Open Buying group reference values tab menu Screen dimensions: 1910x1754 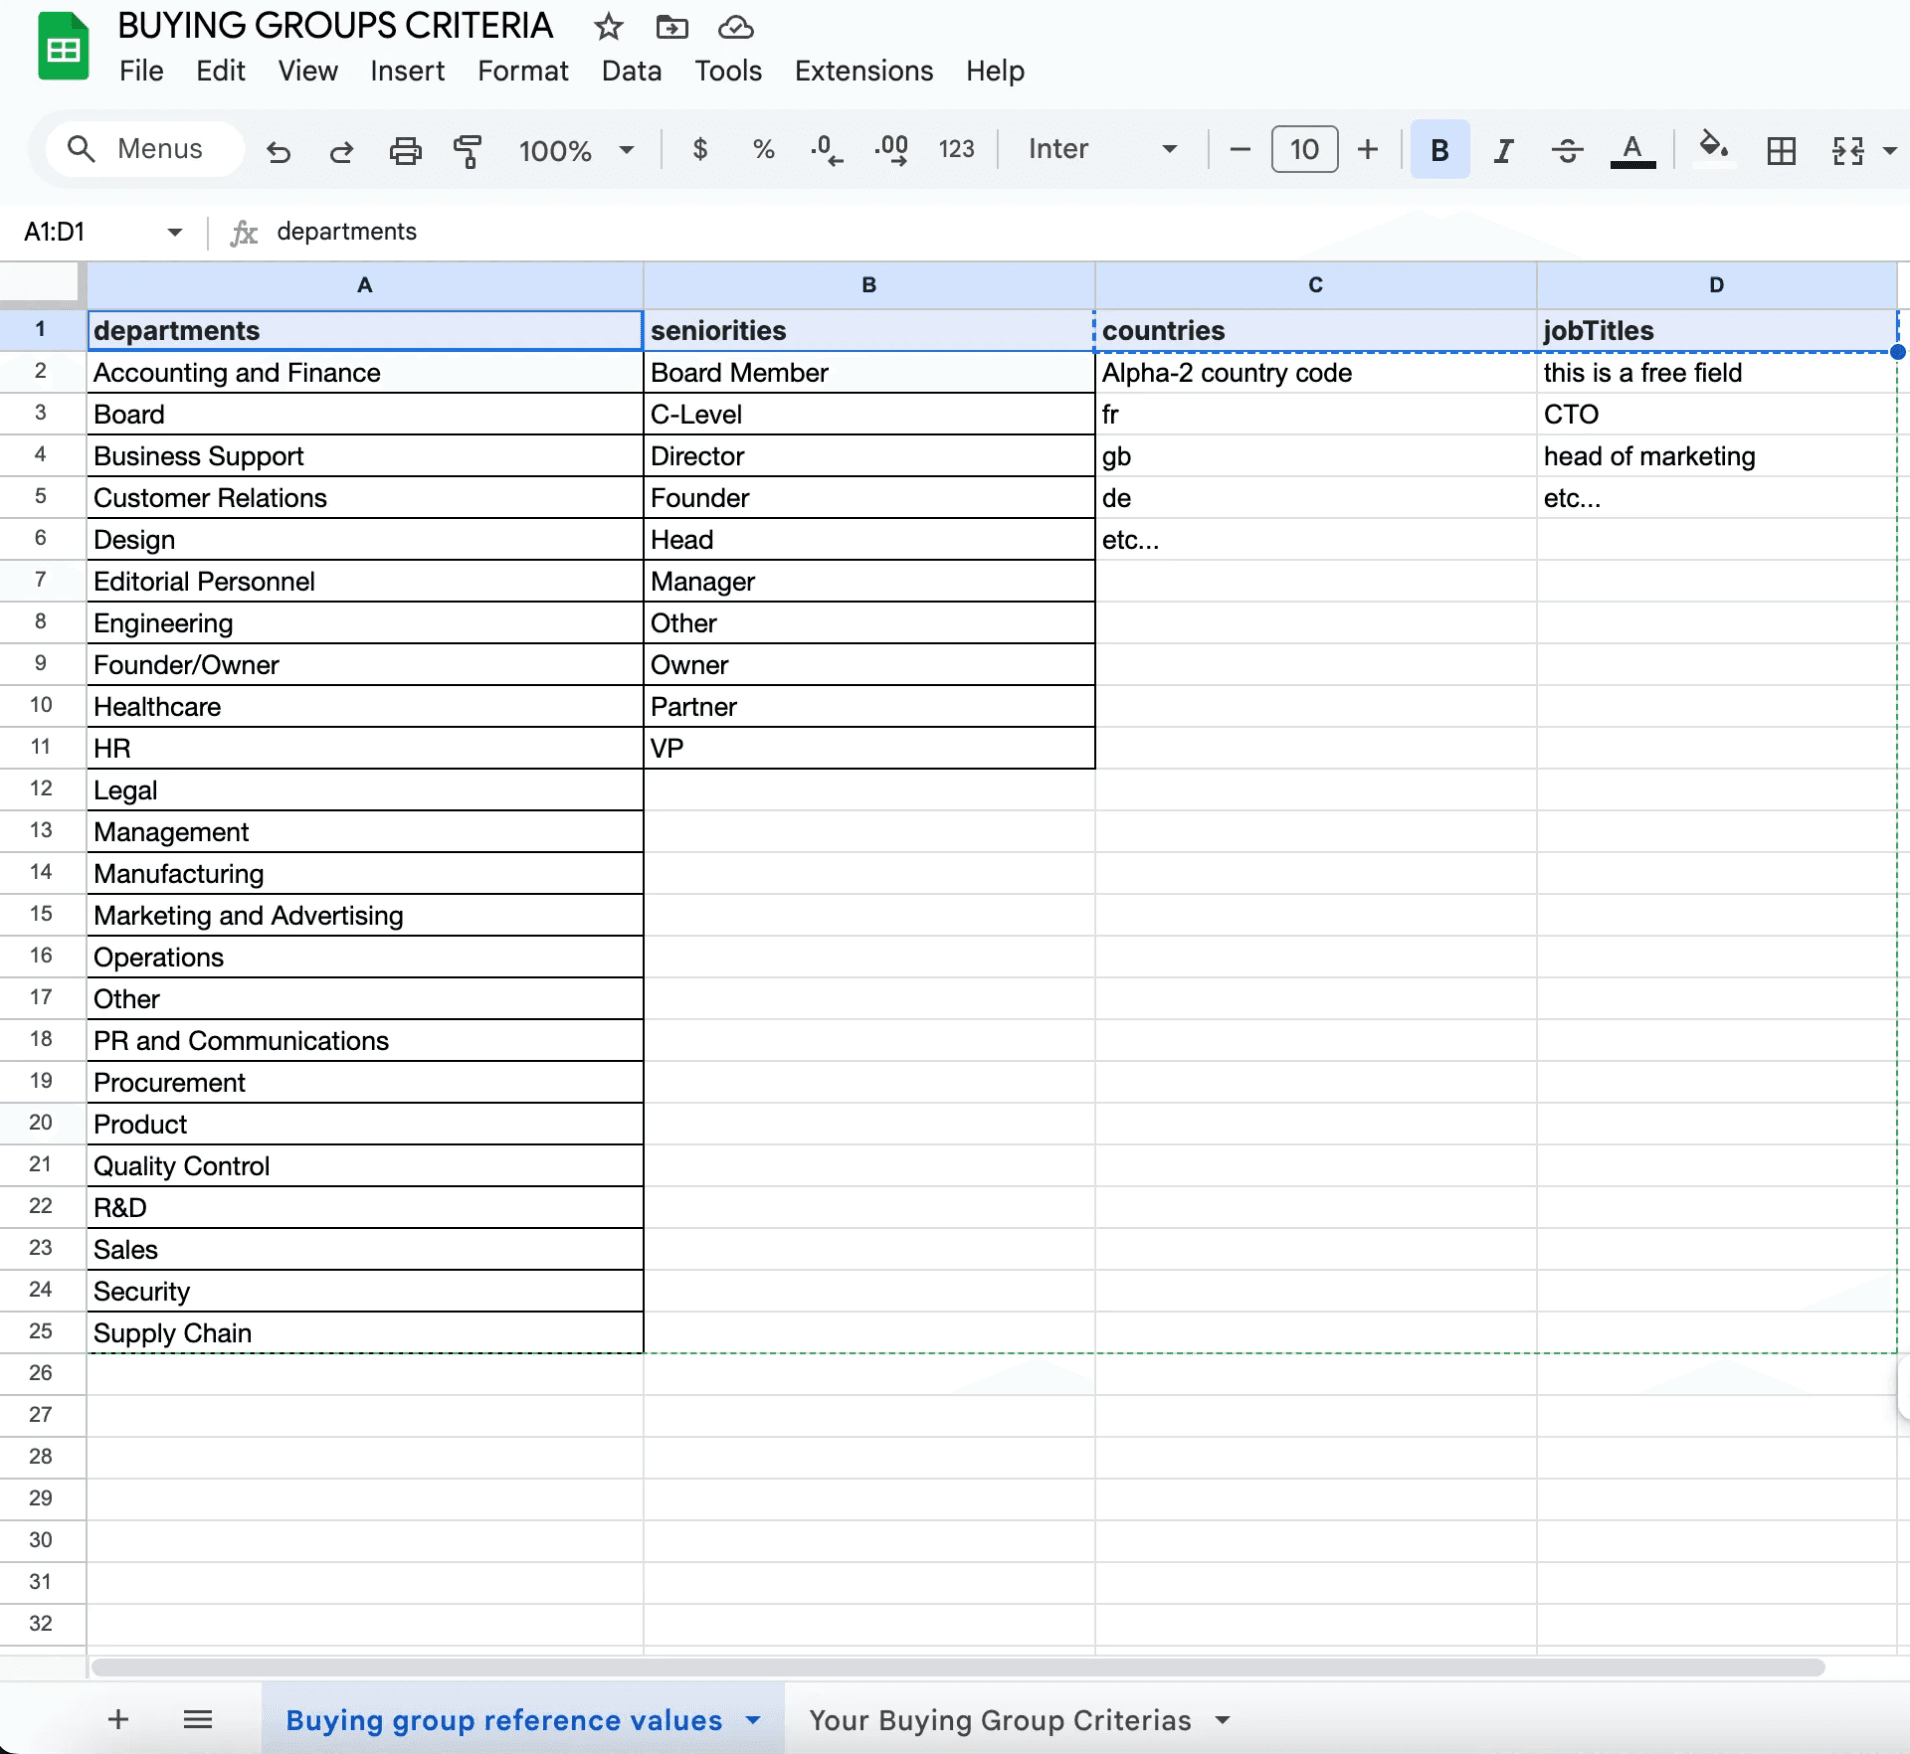753,1720
